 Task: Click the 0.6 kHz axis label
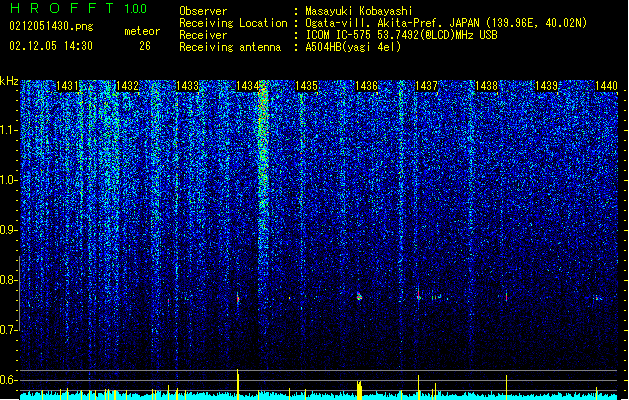pyautogui.click(x=9, y=380)
